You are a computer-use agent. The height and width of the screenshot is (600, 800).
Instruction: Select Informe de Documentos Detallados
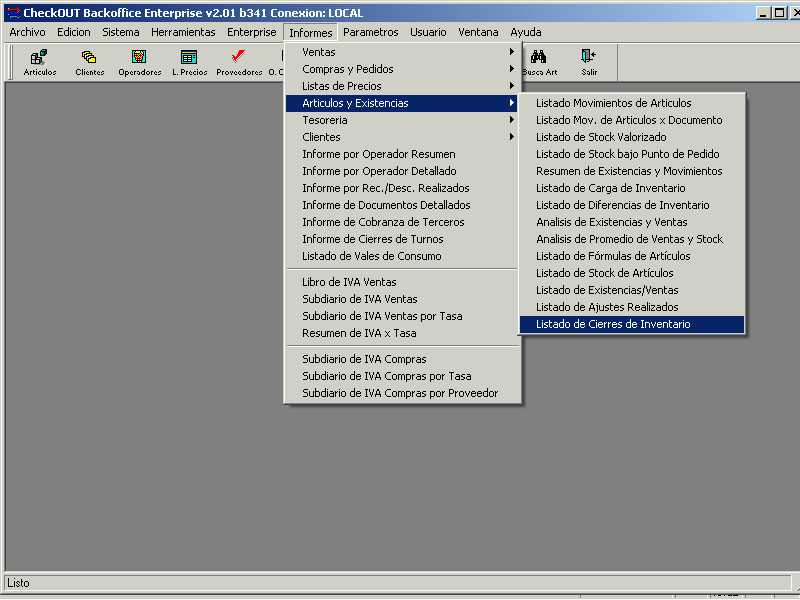(x=402, y=205)
